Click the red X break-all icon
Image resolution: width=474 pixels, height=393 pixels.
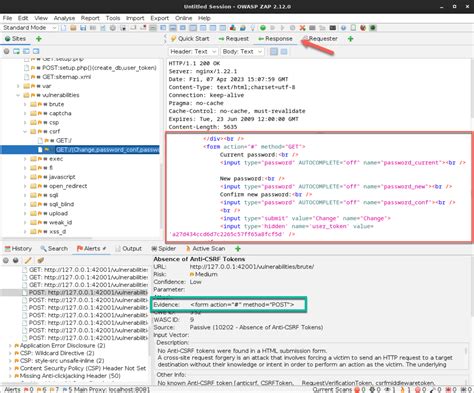[x=302, y=28]
